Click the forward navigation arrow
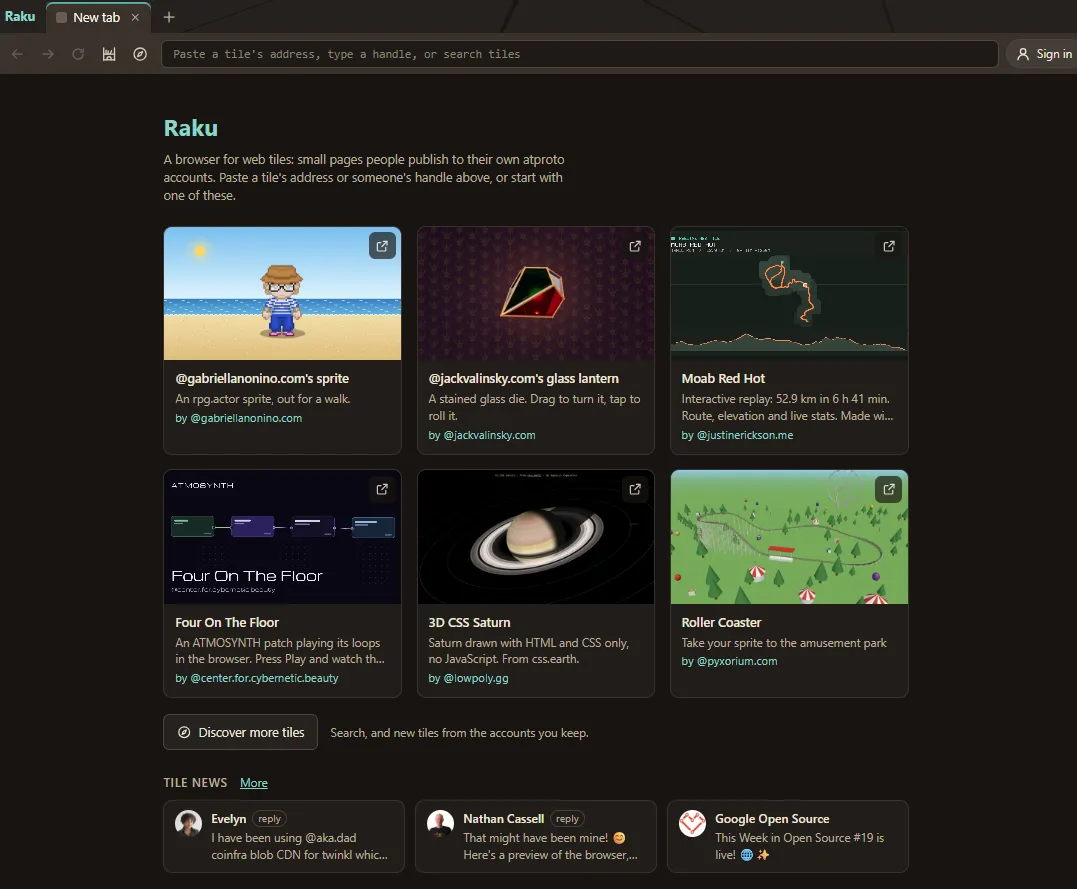Screen dimensions: 1077x889 [x=48, y=54]
